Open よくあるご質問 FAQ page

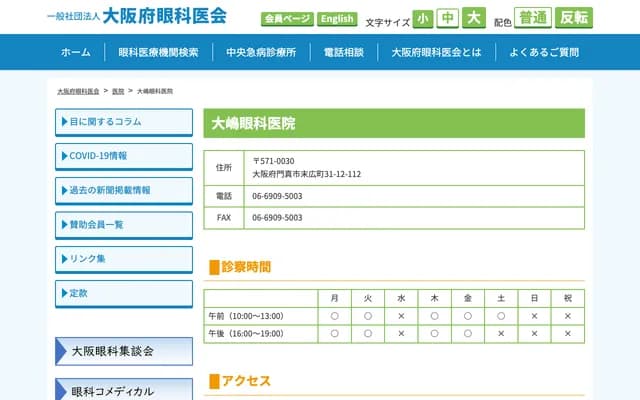pos(544,52)
